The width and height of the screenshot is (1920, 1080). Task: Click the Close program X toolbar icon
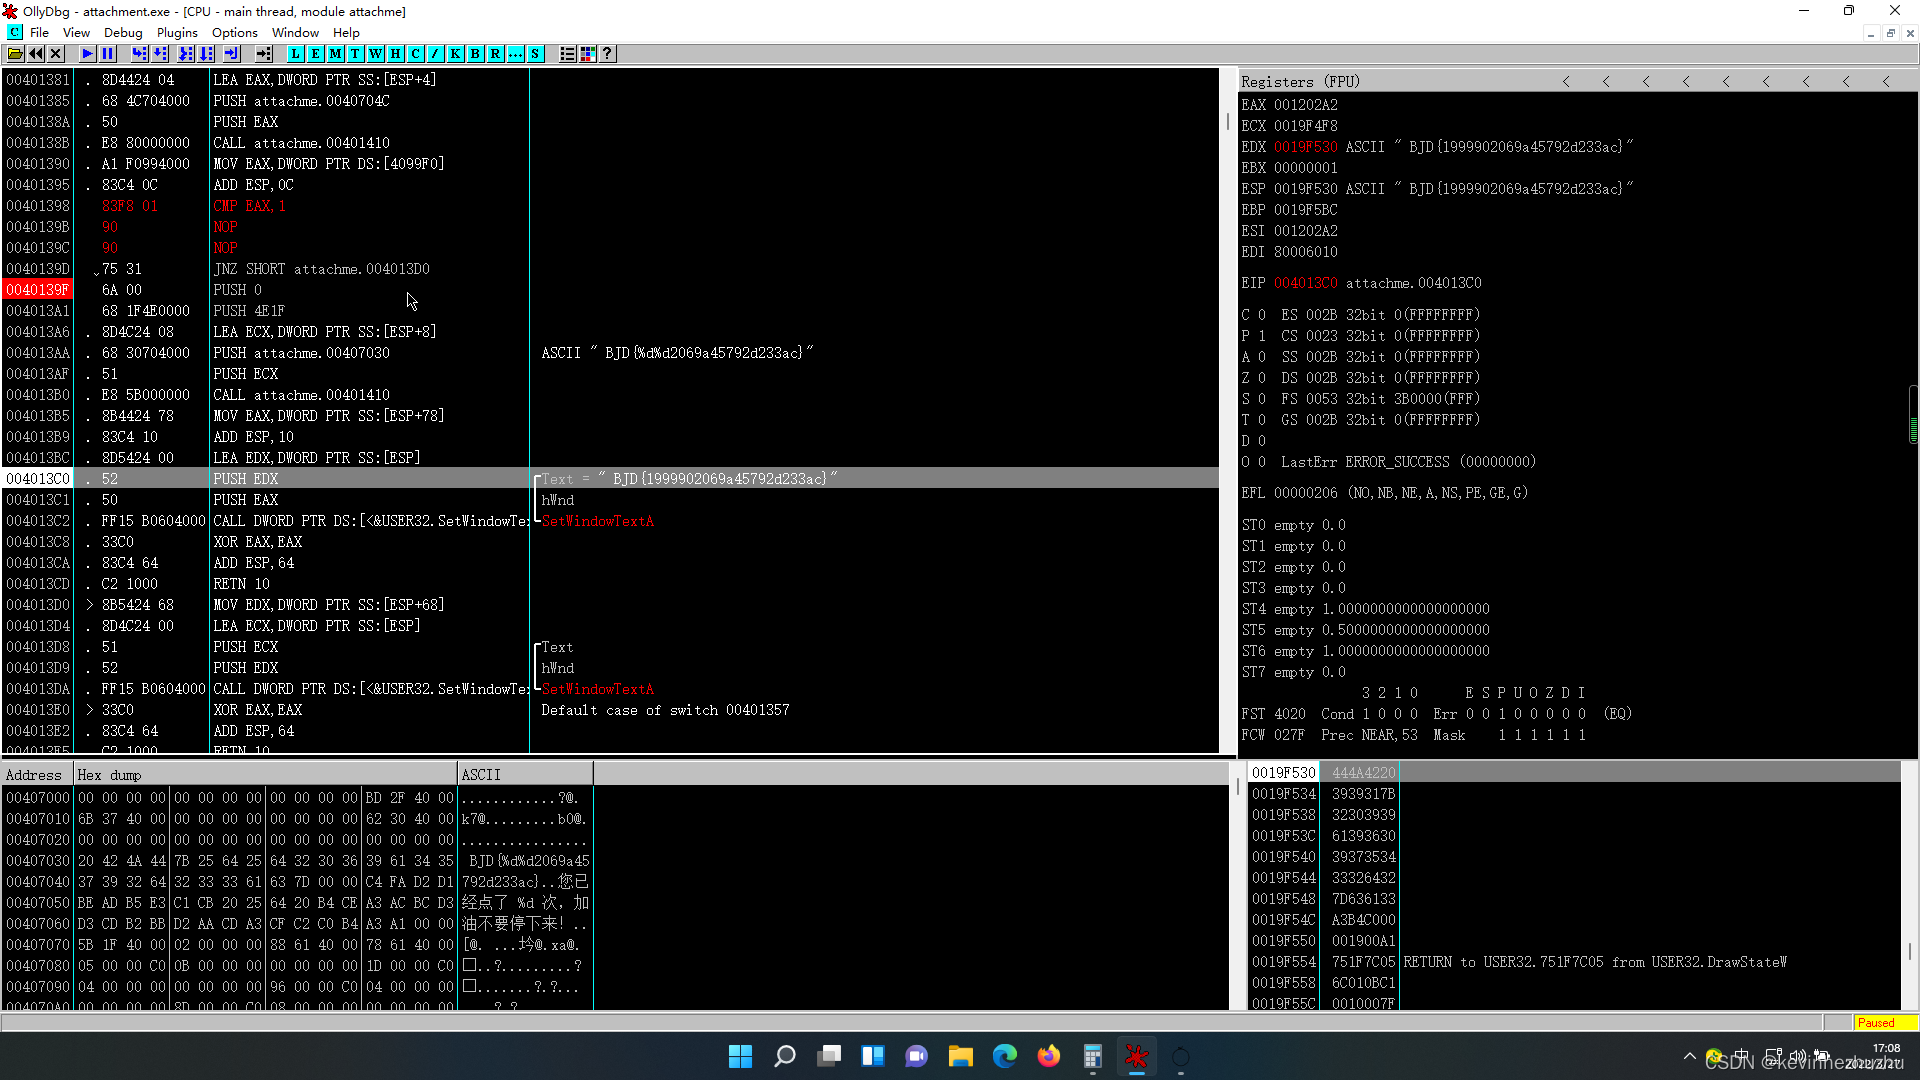(x=56, y=54)
